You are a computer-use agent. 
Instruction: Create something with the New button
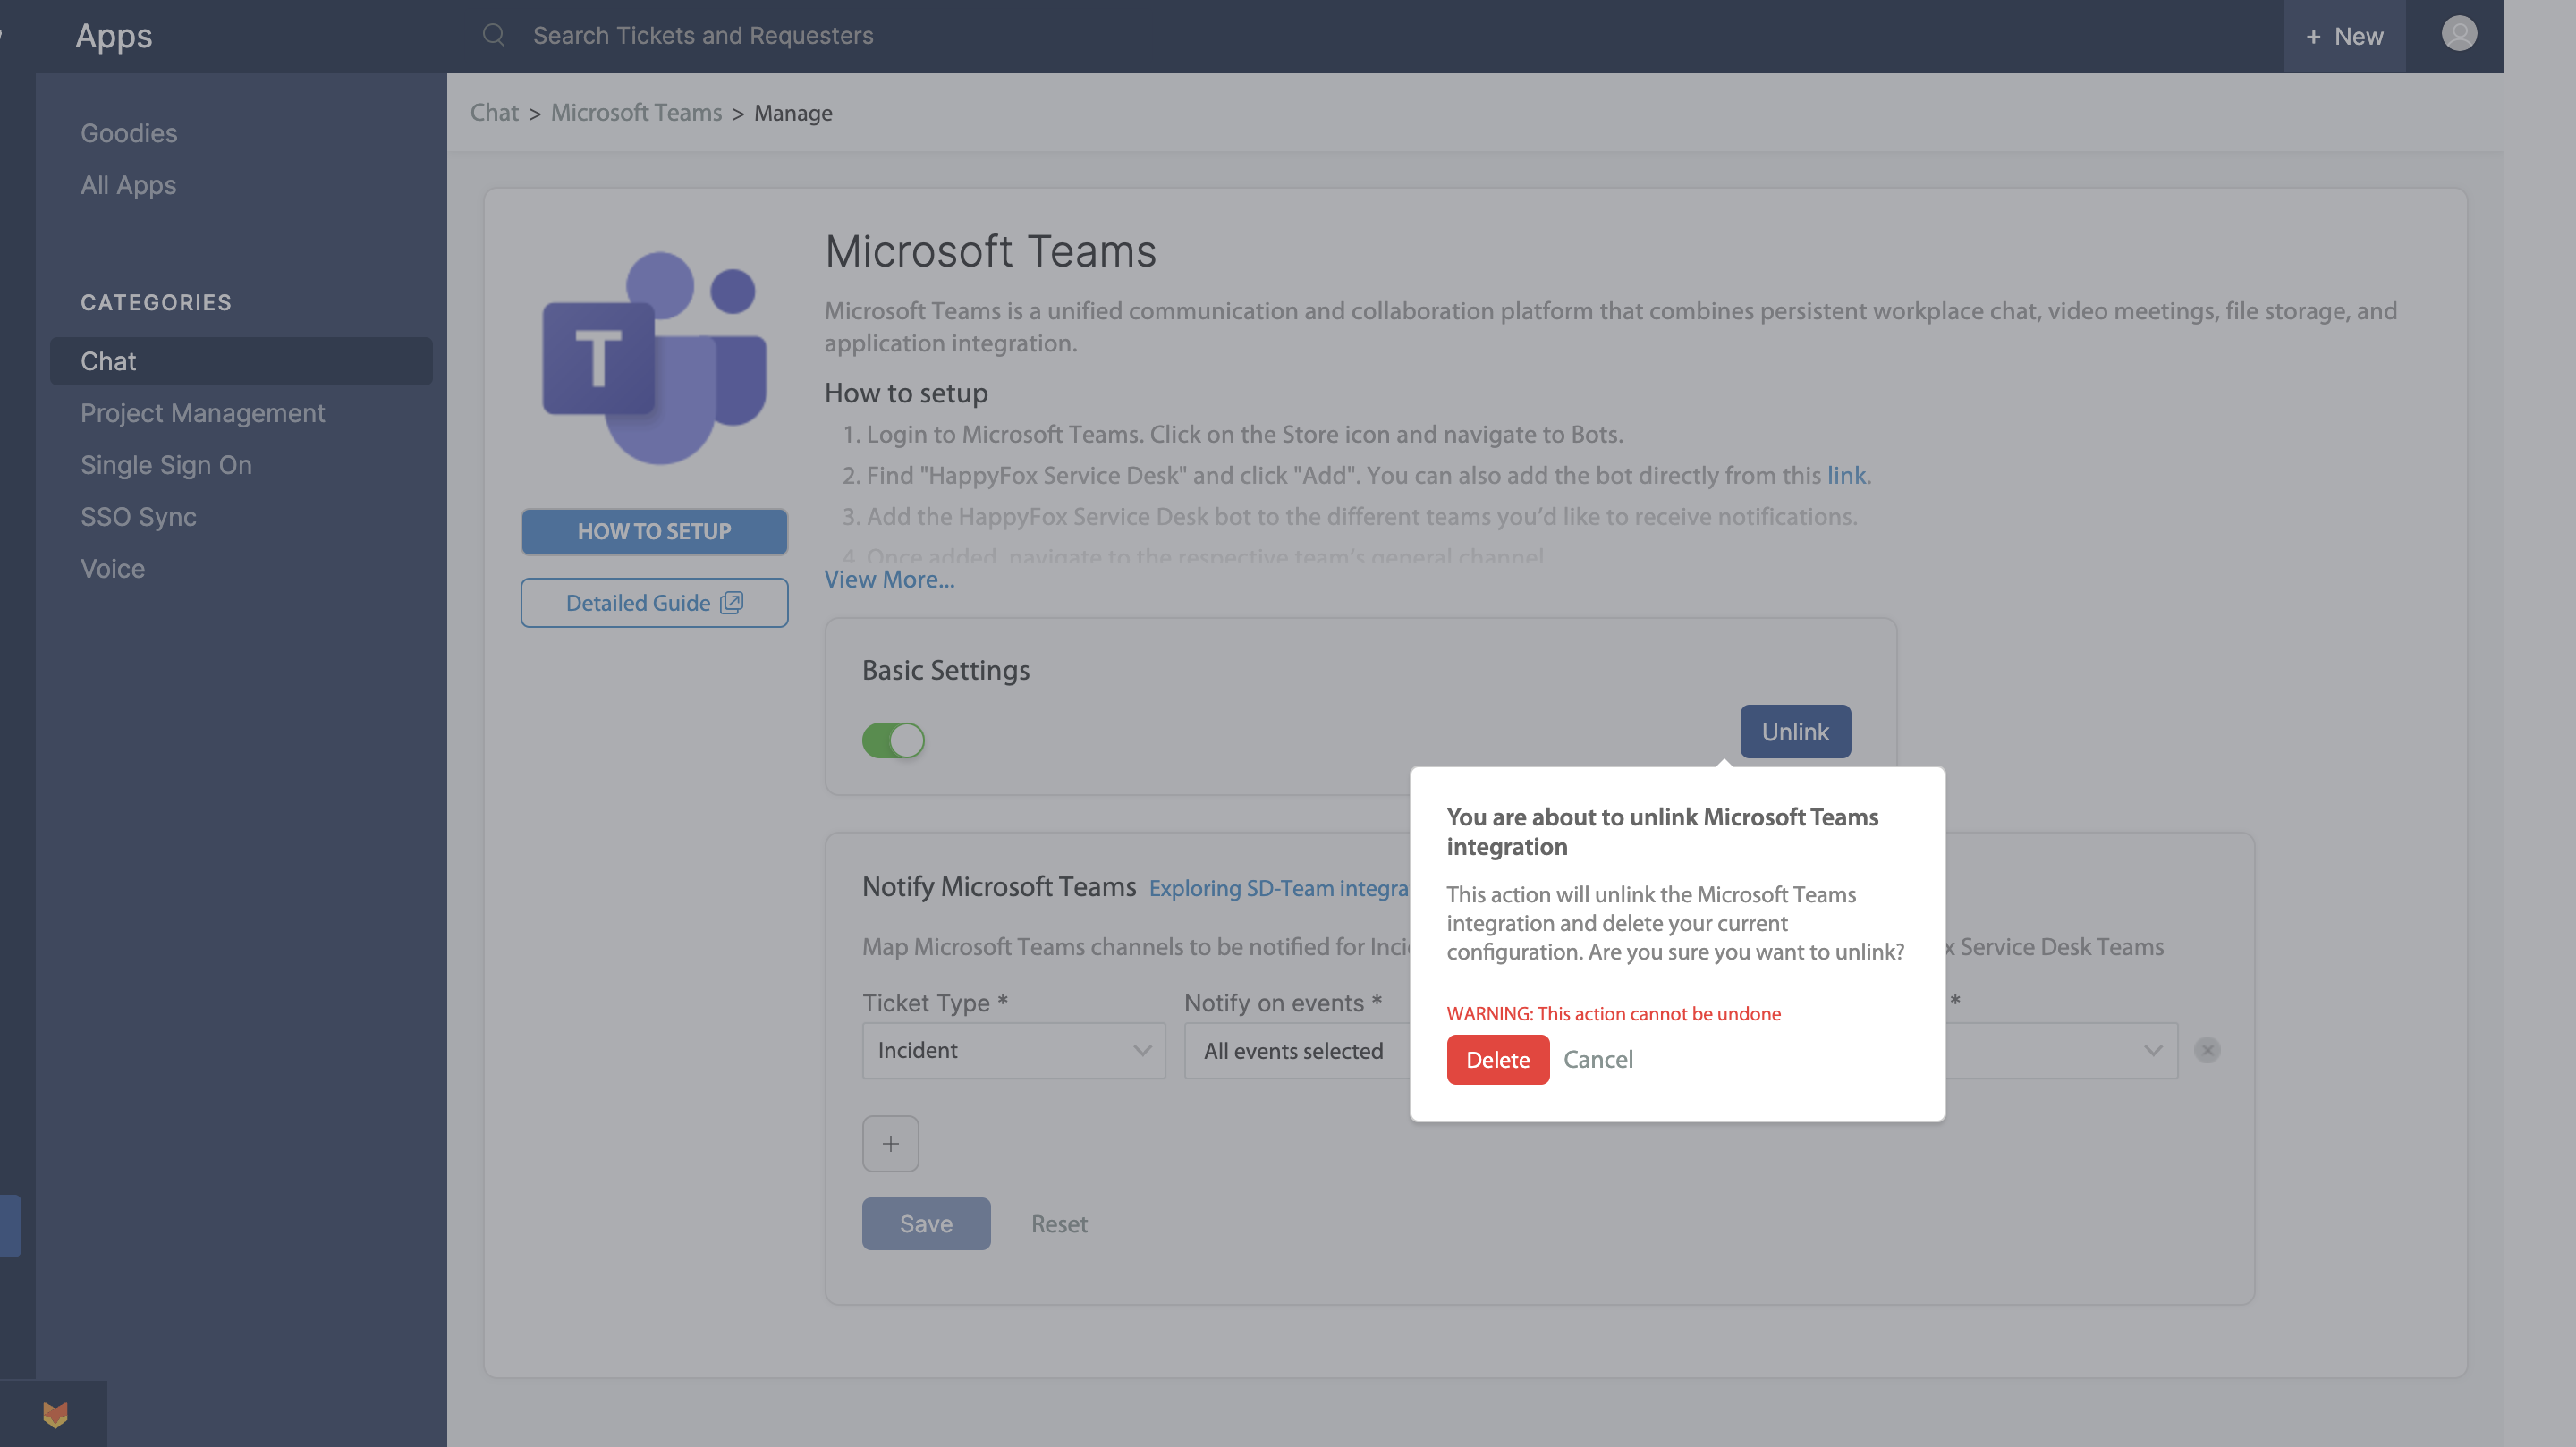[2344, 36]
